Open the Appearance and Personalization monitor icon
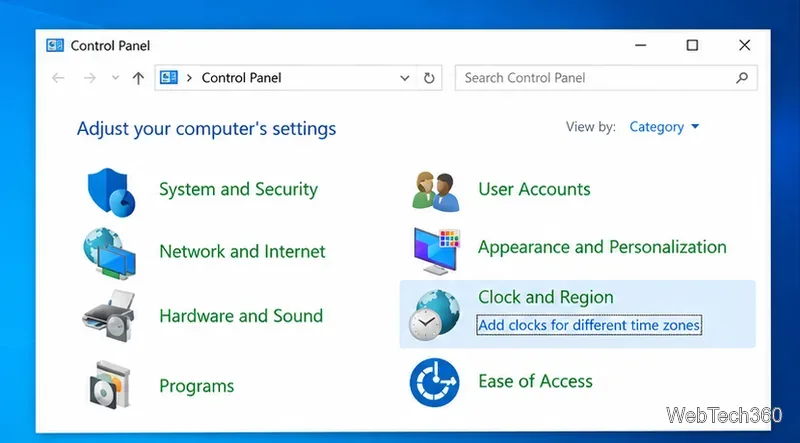 click(x=437, y=251)
